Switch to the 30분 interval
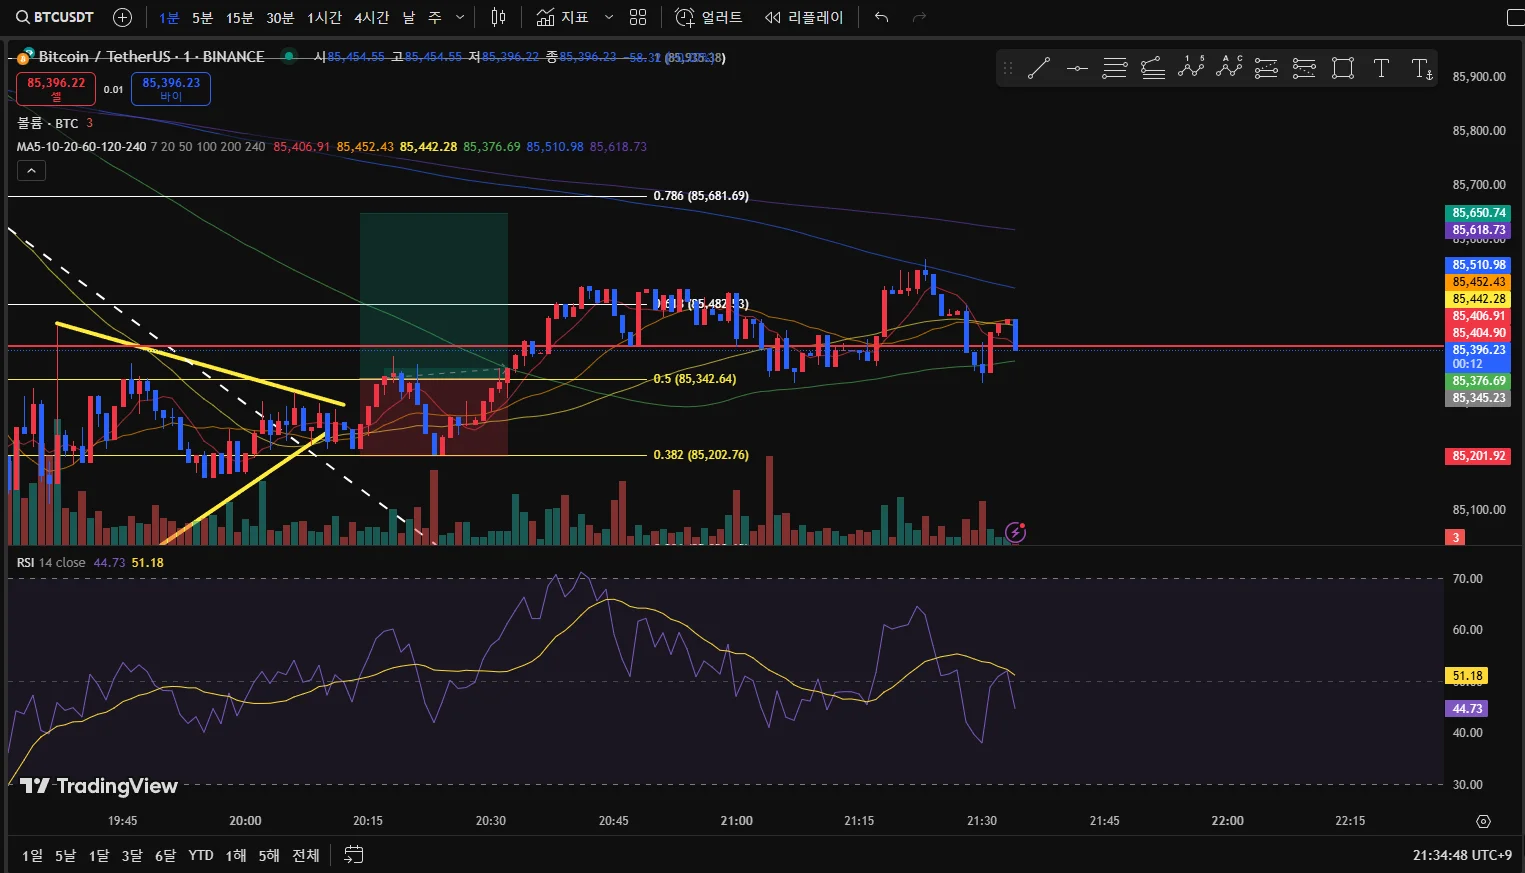This screenshot has width=1525, height=873. (280, 17)
